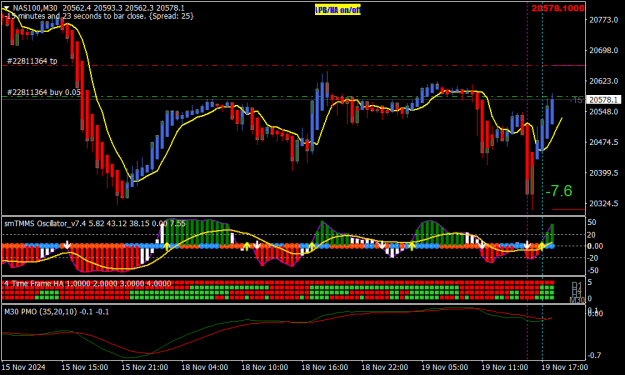The height and width of the screenshot is (375, 625).
Task: Click the oscillator zero level 0.00 label
Action: click(x=595, y=246)
